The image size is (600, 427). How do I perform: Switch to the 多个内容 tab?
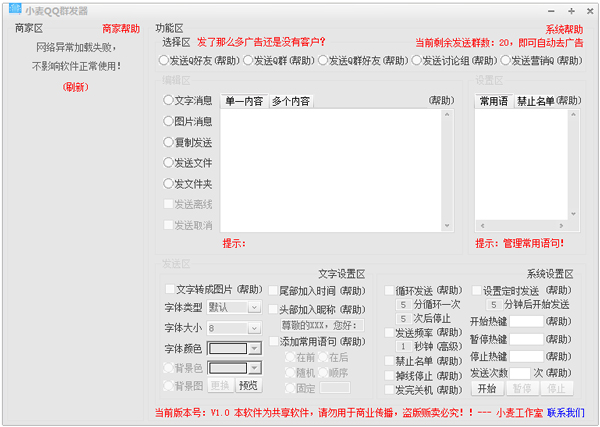coord(291,101)
